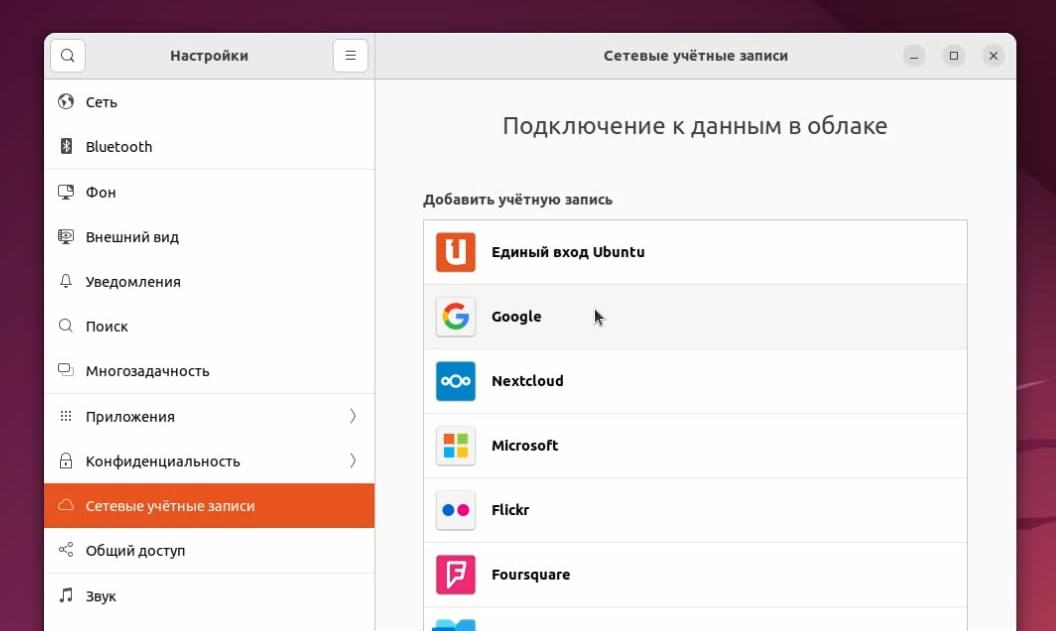The image size is (1056, 631).
Task: Click the music note icon beside Звук
Action: point(66,595)
